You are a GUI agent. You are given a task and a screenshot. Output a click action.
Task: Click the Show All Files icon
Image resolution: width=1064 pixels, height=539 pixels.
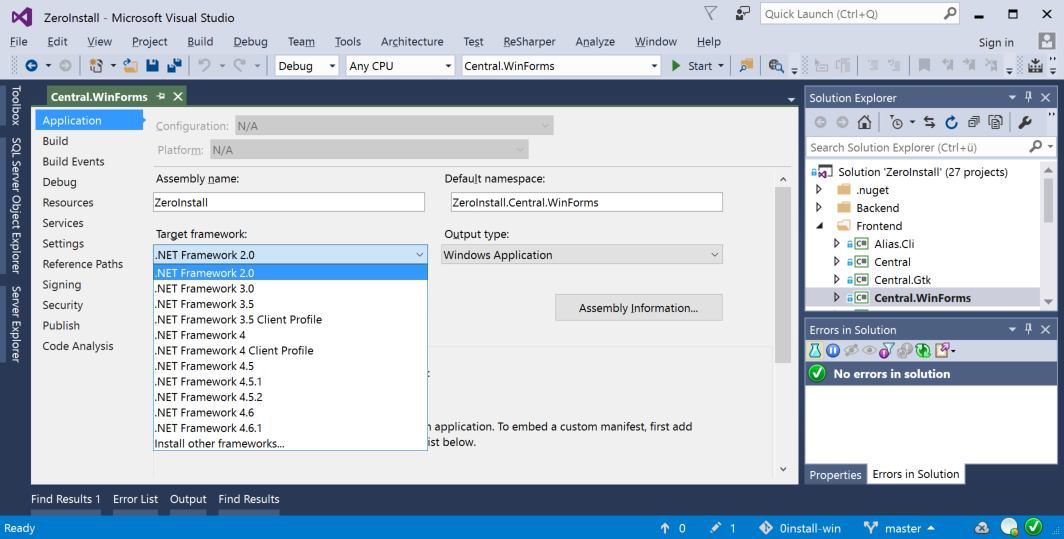pos(995,122)
